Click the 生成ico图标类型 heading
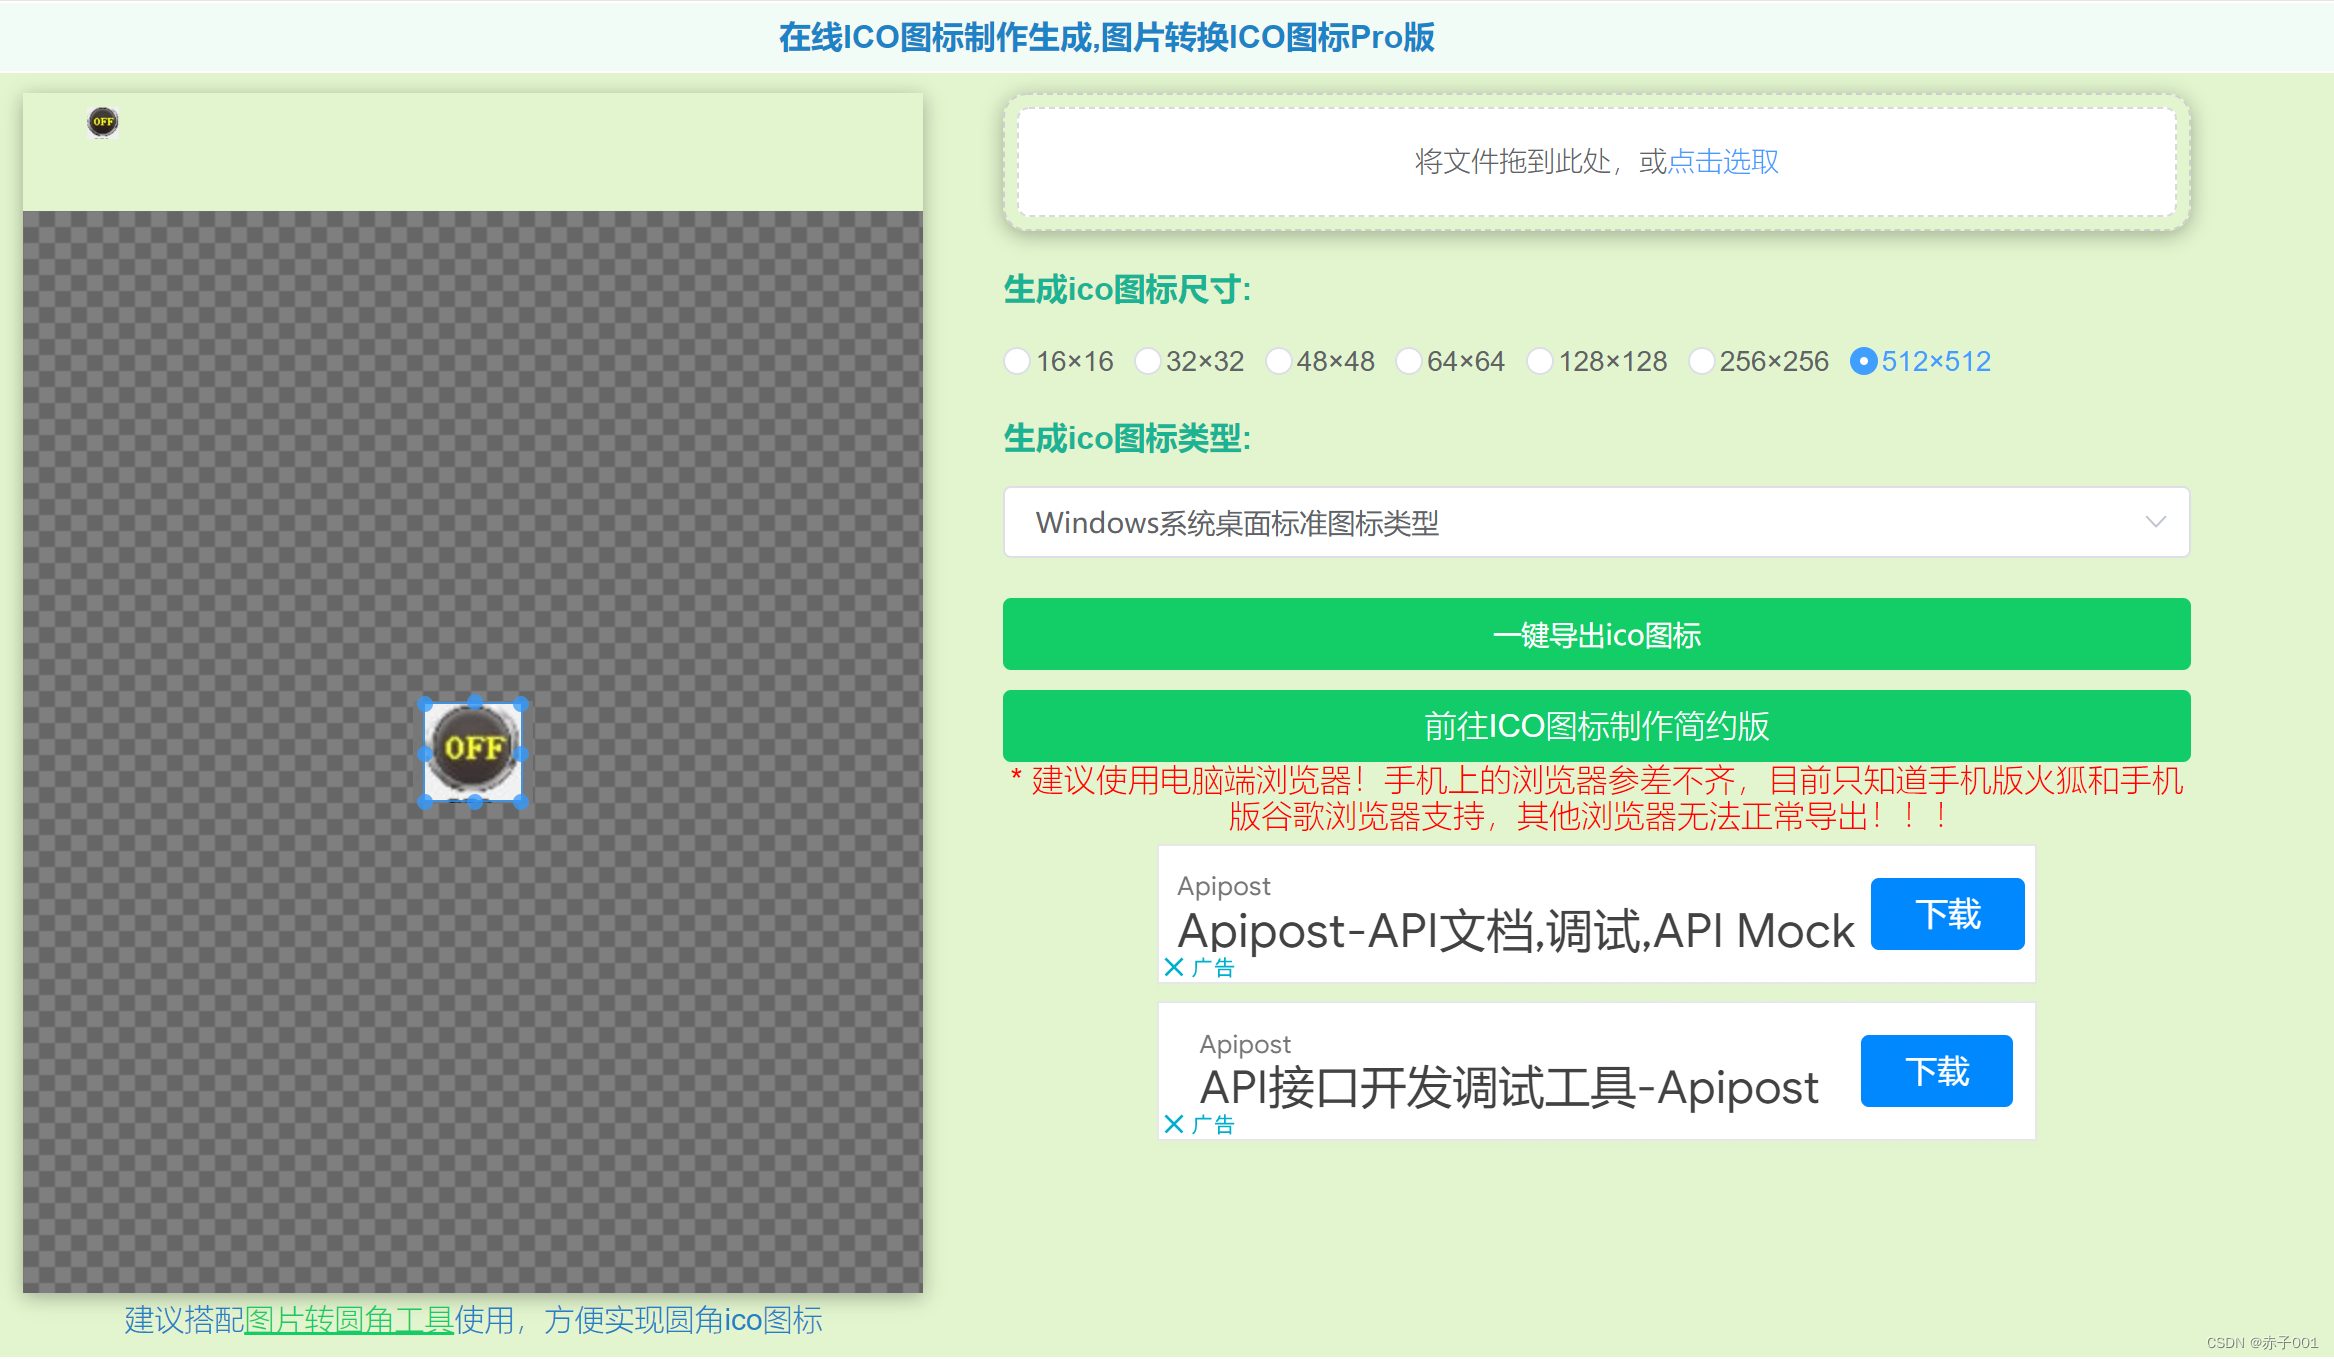2334x1359 pixels. pos(1127,438)
